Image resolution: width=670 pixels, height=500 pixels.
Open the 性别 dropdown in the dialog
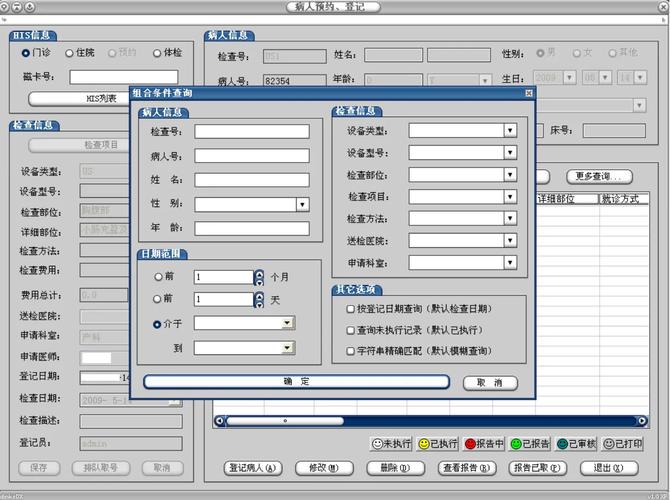[x=303, y=205]
